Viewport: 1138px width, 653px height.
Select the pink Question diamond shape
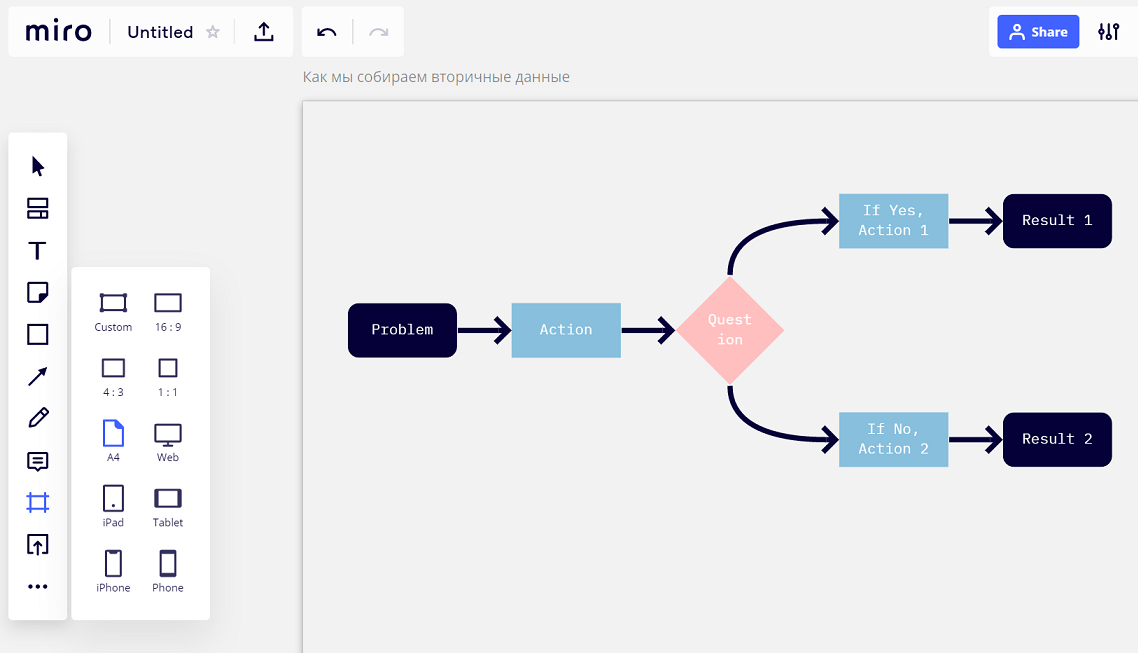click(x=730, y=330)
